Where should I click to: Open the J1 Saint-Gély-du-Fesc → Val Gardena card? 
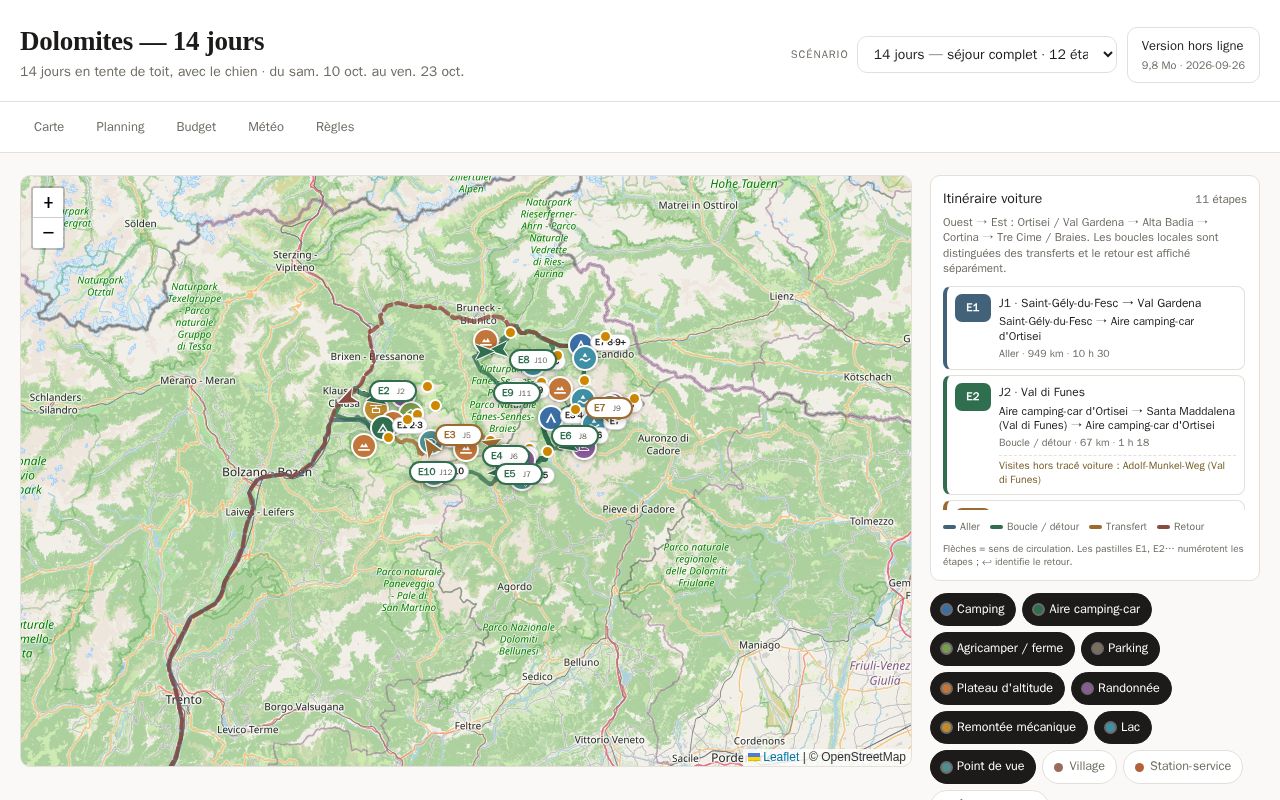click(x=1094, y=328)
